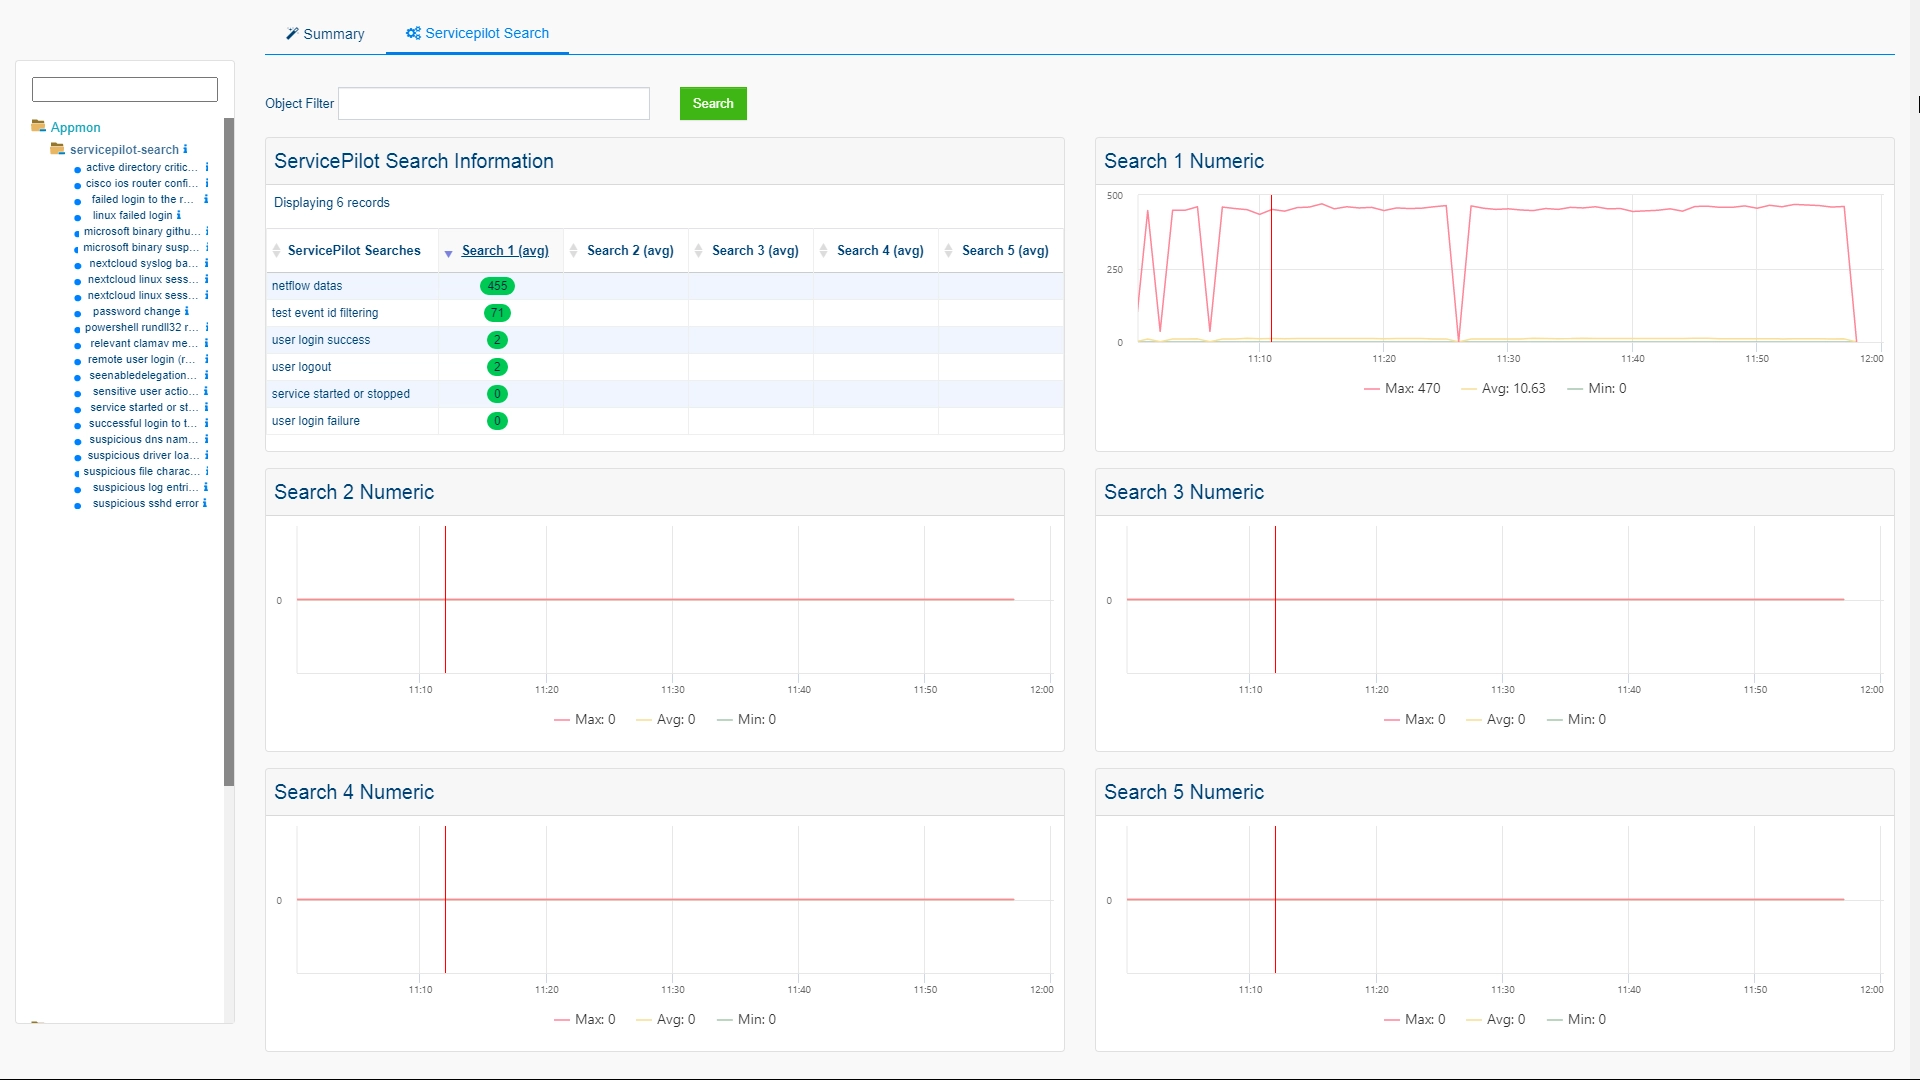The width and height of the screenshot is (1920, 1080).
Task: Click info icon for nextcloud syslog item
Action: click(x=207, y=264)
